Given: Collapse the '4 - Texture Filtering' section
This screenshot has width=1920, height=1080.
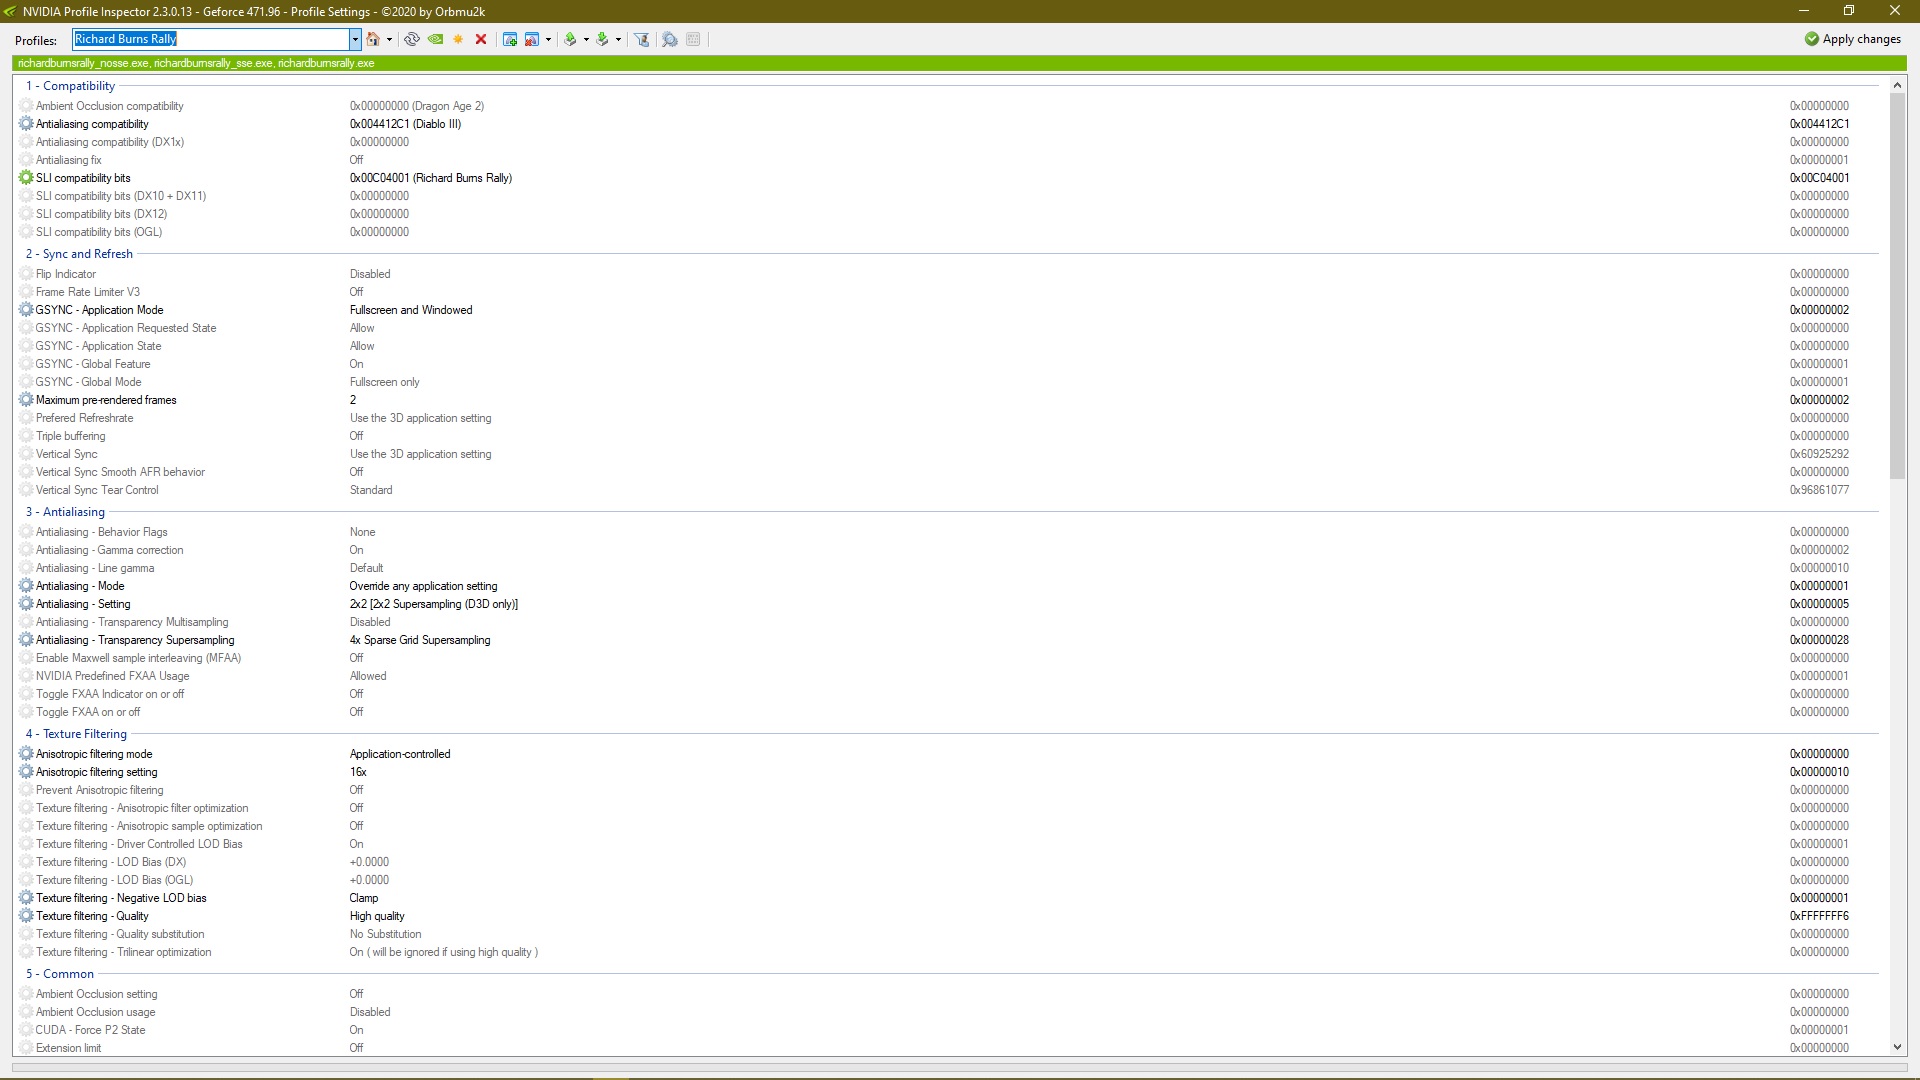Looking at the screenshot, I should coord(76,734).
